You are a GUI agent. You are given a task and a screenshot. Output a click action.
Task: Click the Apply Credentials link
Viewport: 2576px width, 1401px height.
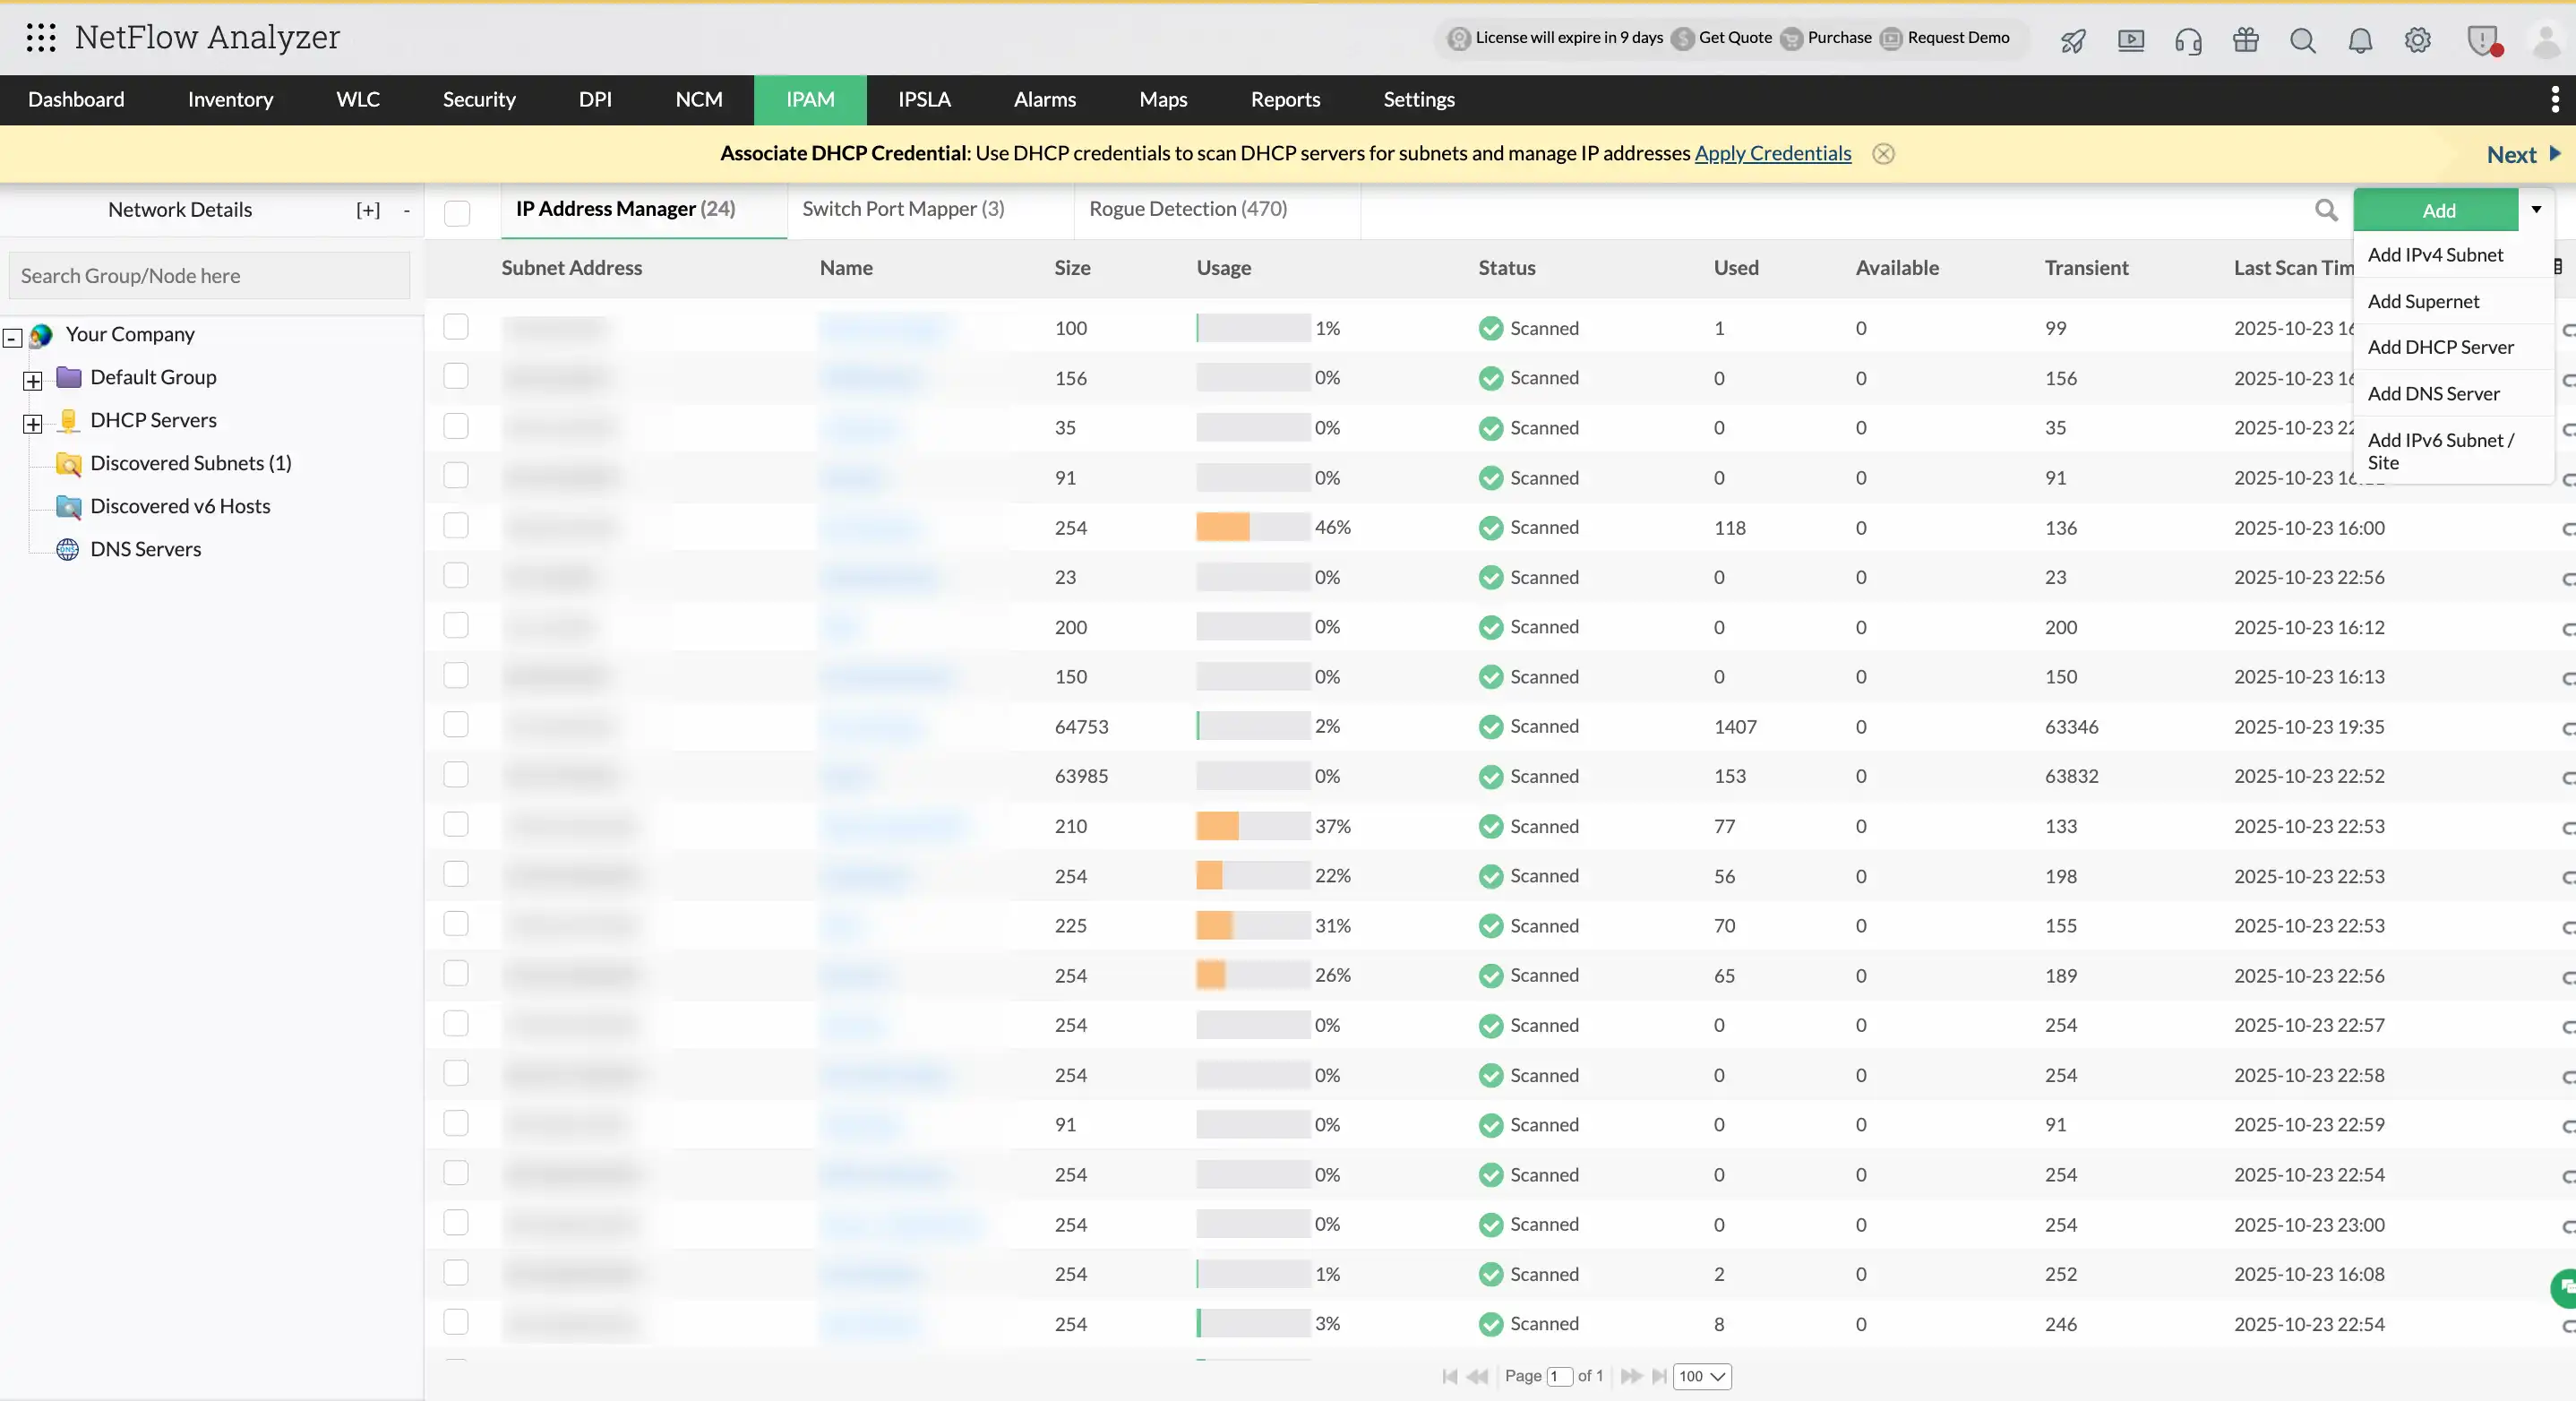tap(1772, 153)
